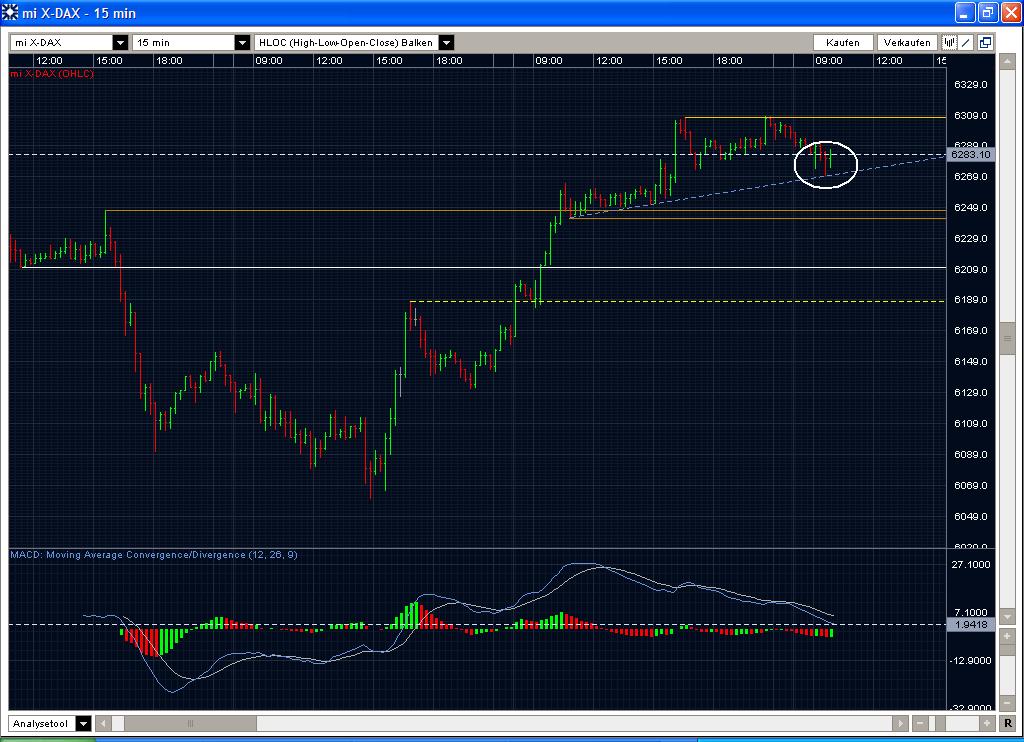1024x742 pixels.
Task: Click the 7.1000 MACD axis label
Action: (x=970, y=612)
